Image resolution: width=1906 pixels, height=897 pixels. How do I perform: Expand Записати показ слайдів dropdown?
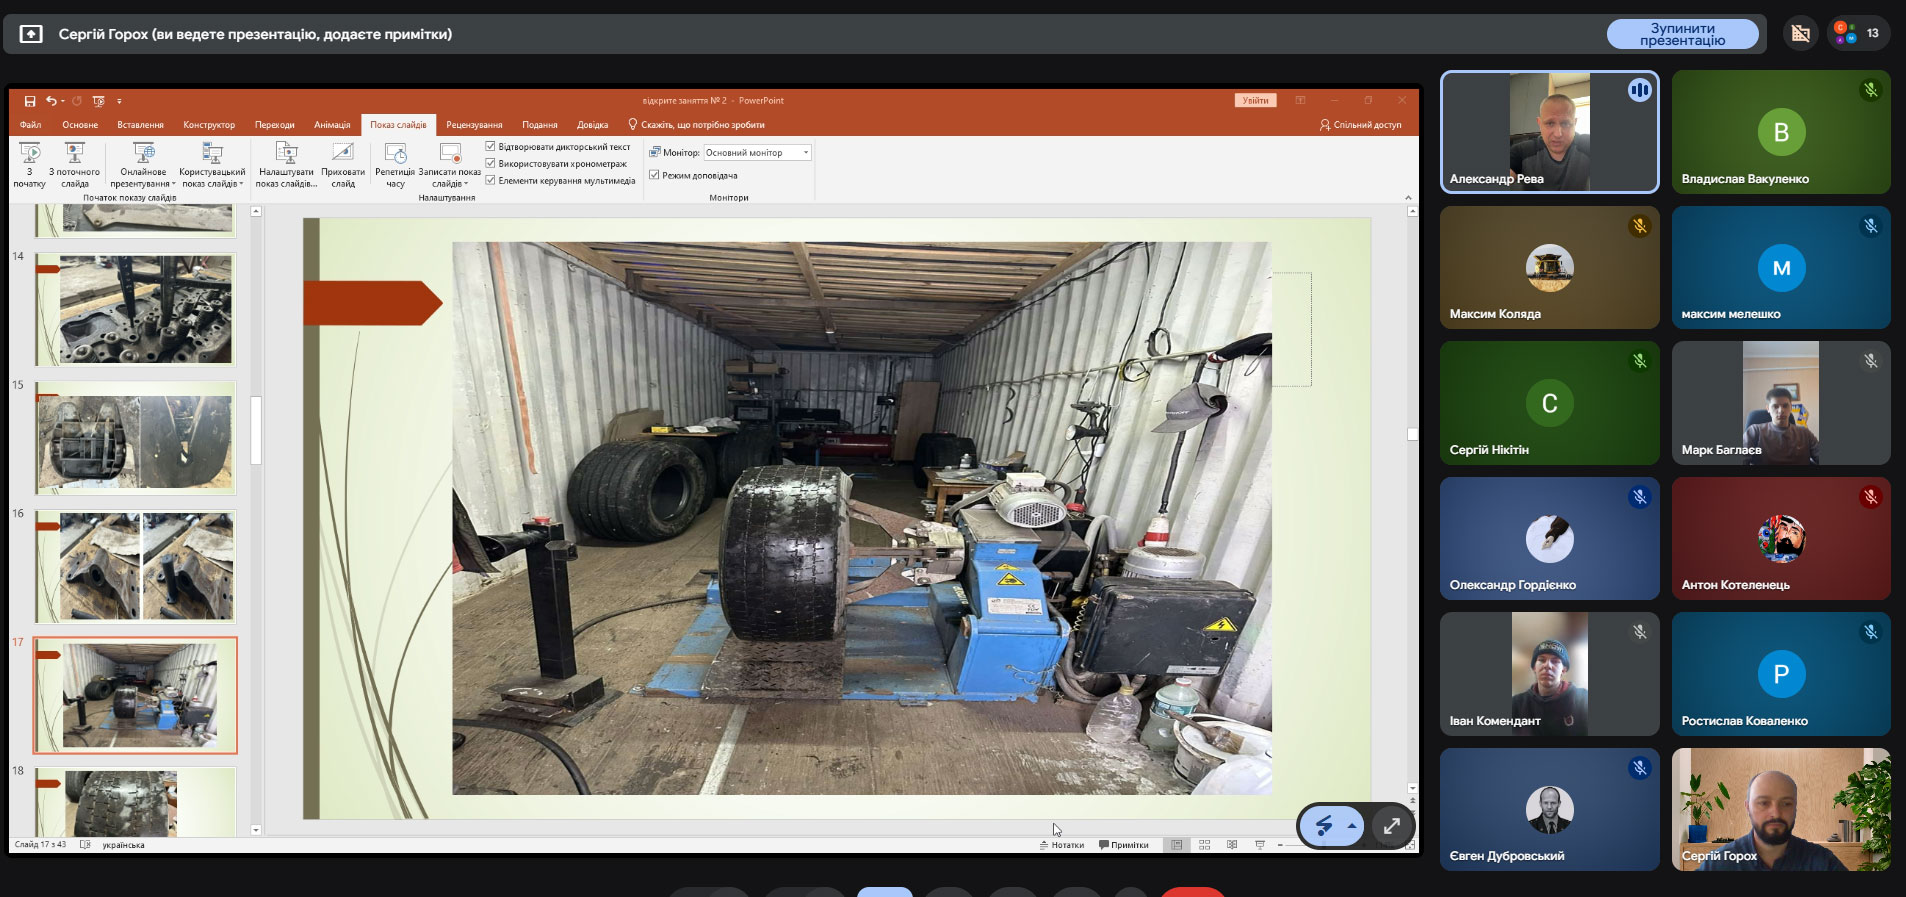[466, 184]
